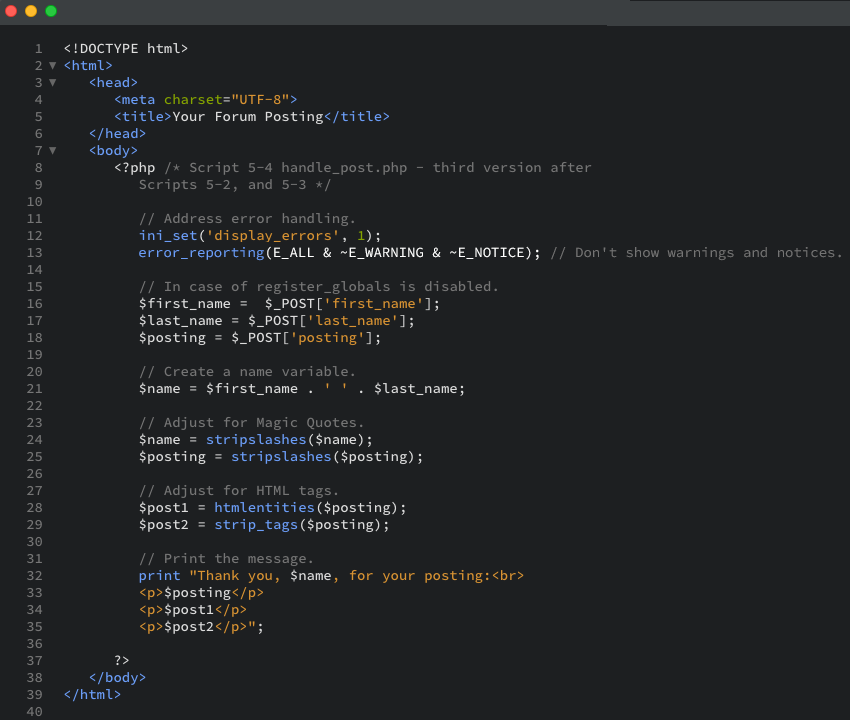Click the strip_tags function name
The width and height of the screenshot is (850, 720).
tap(256, 525)
